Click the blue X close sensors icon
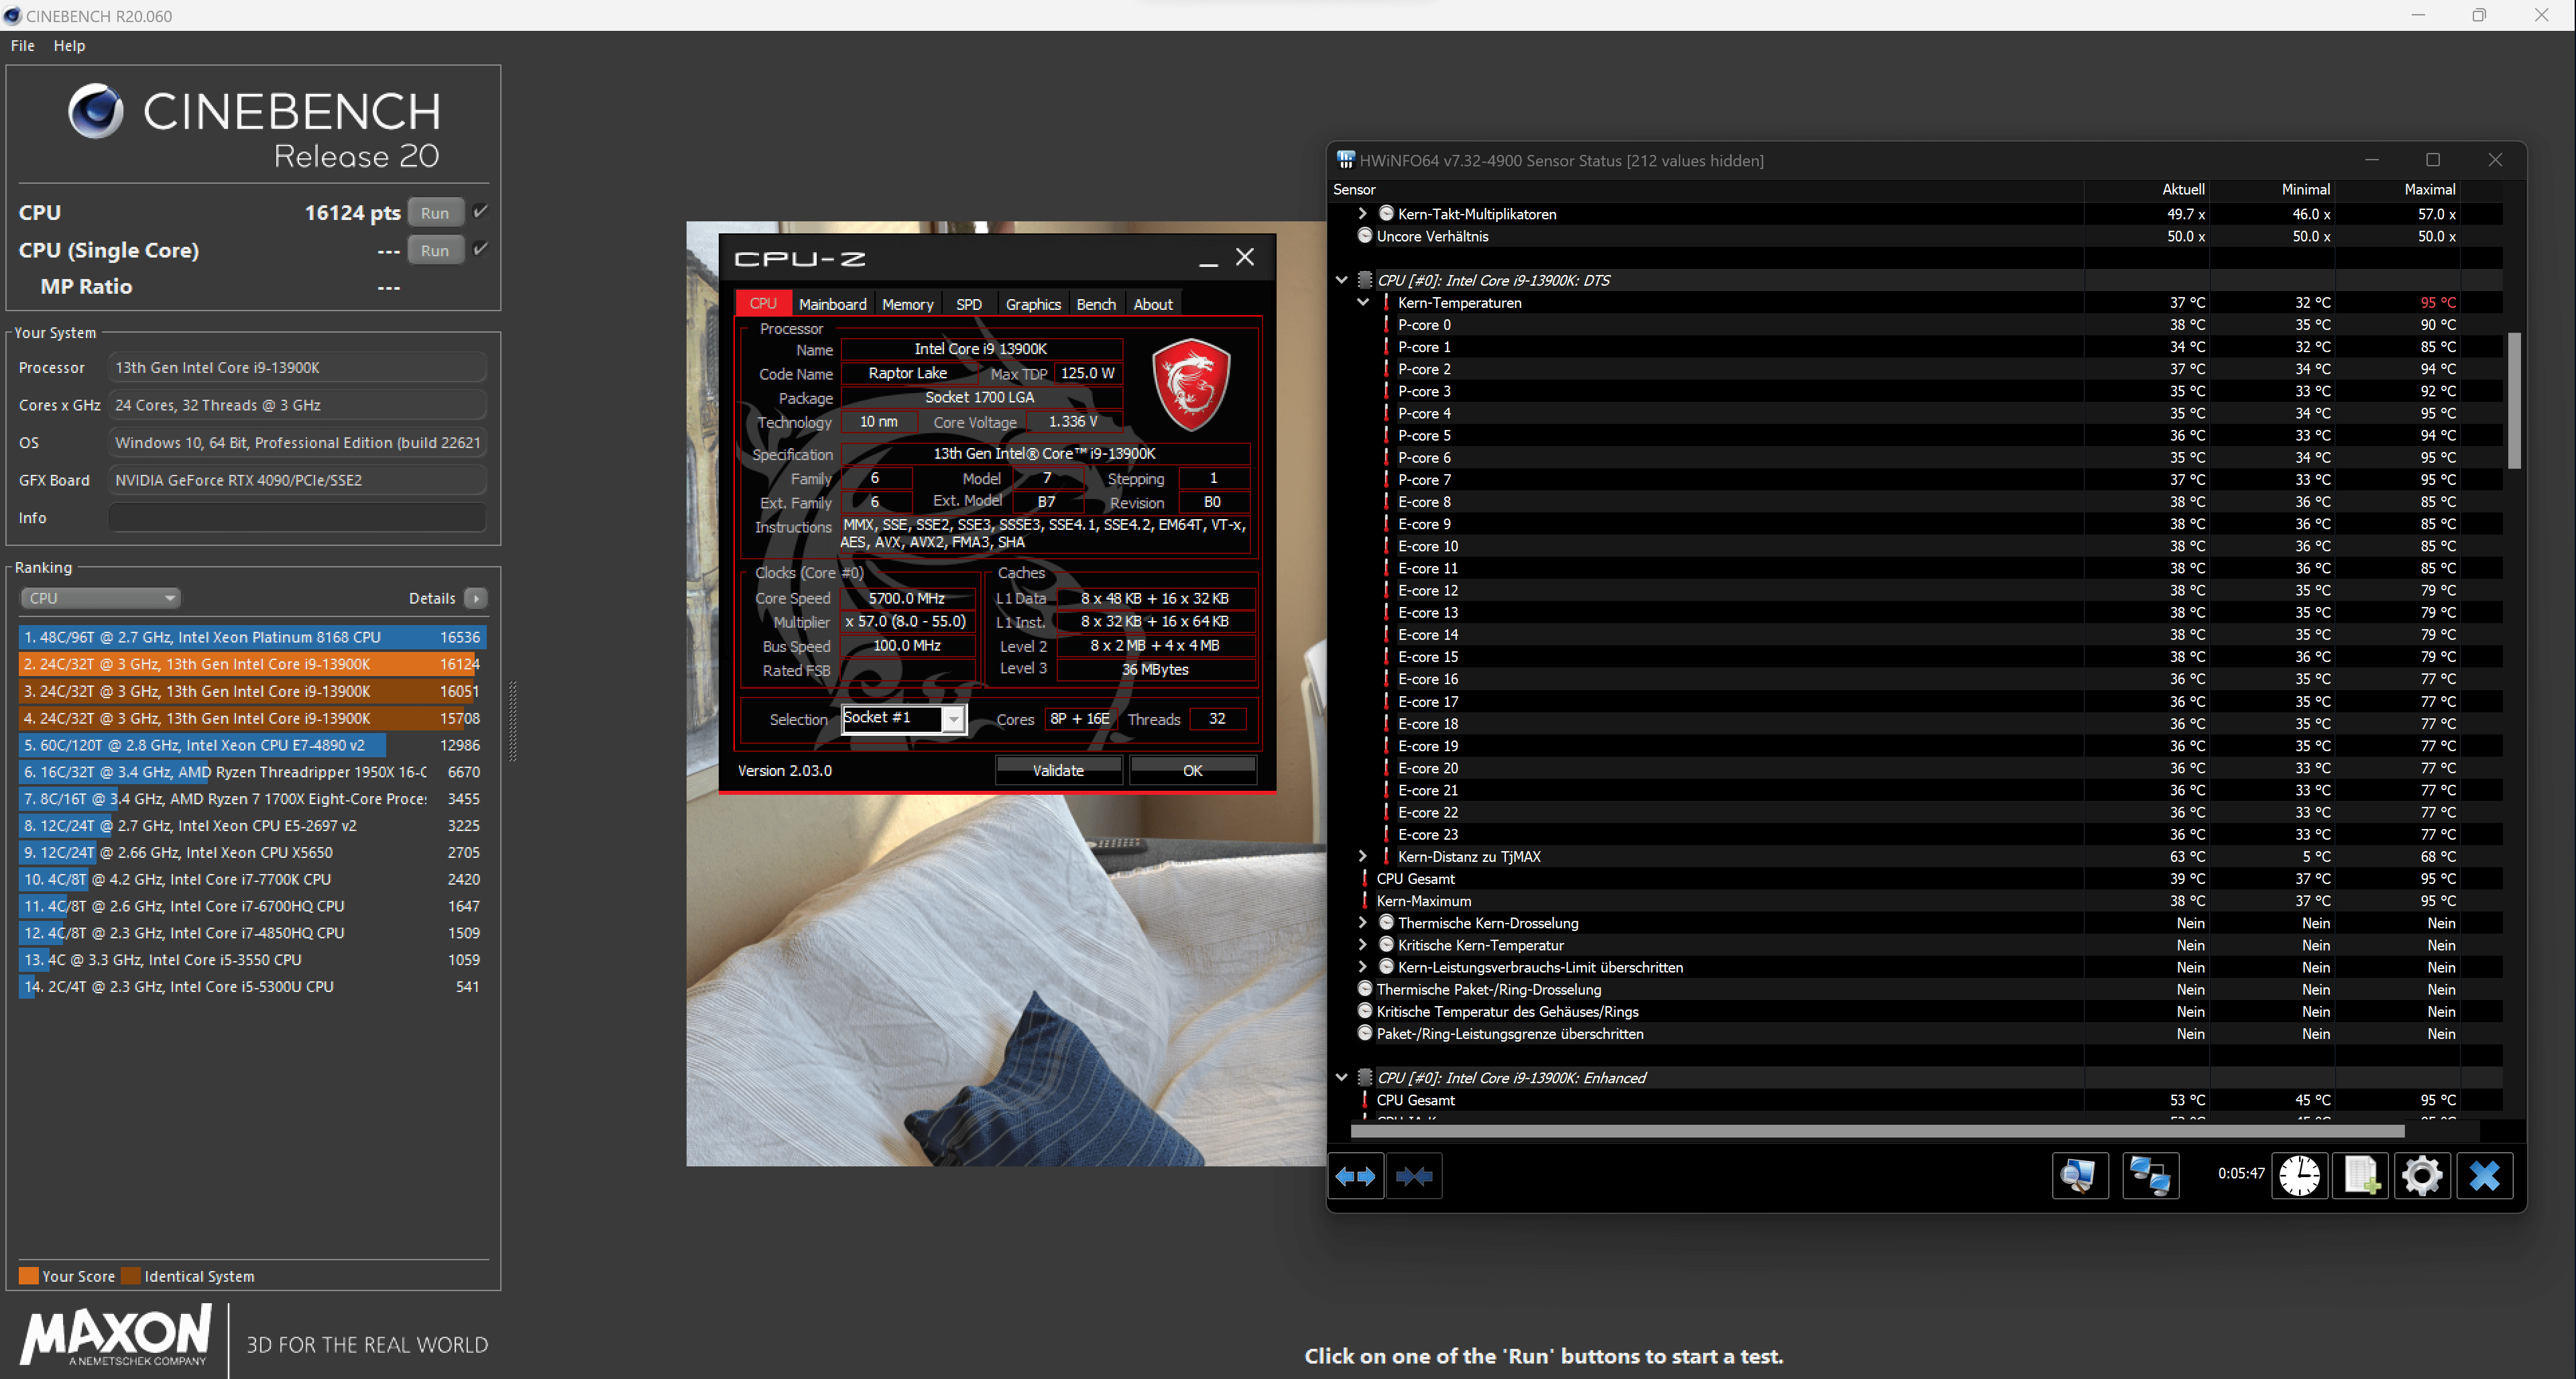 2484,1176
